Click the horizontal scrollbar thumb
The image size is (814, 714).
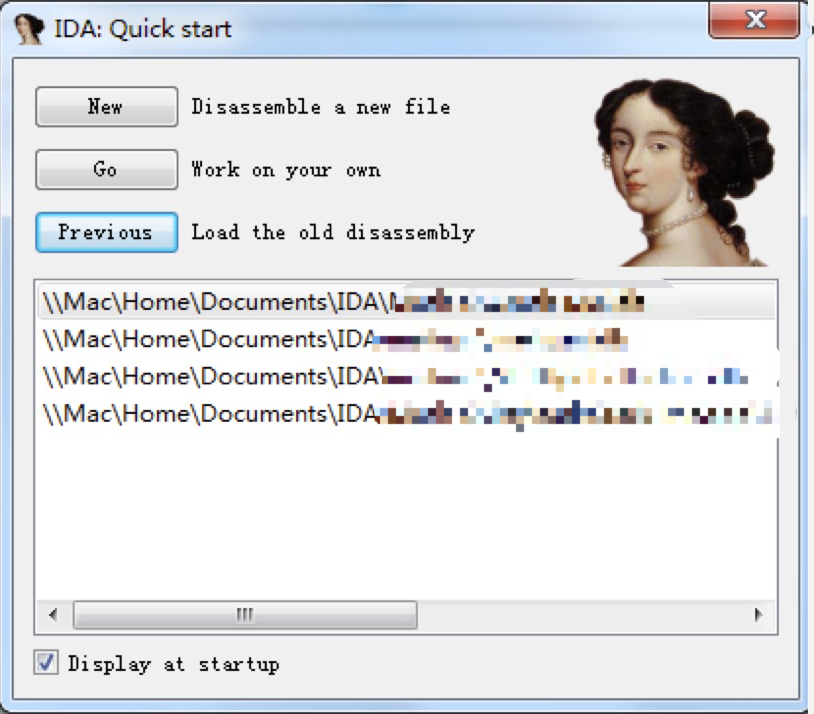coord(245,615)
